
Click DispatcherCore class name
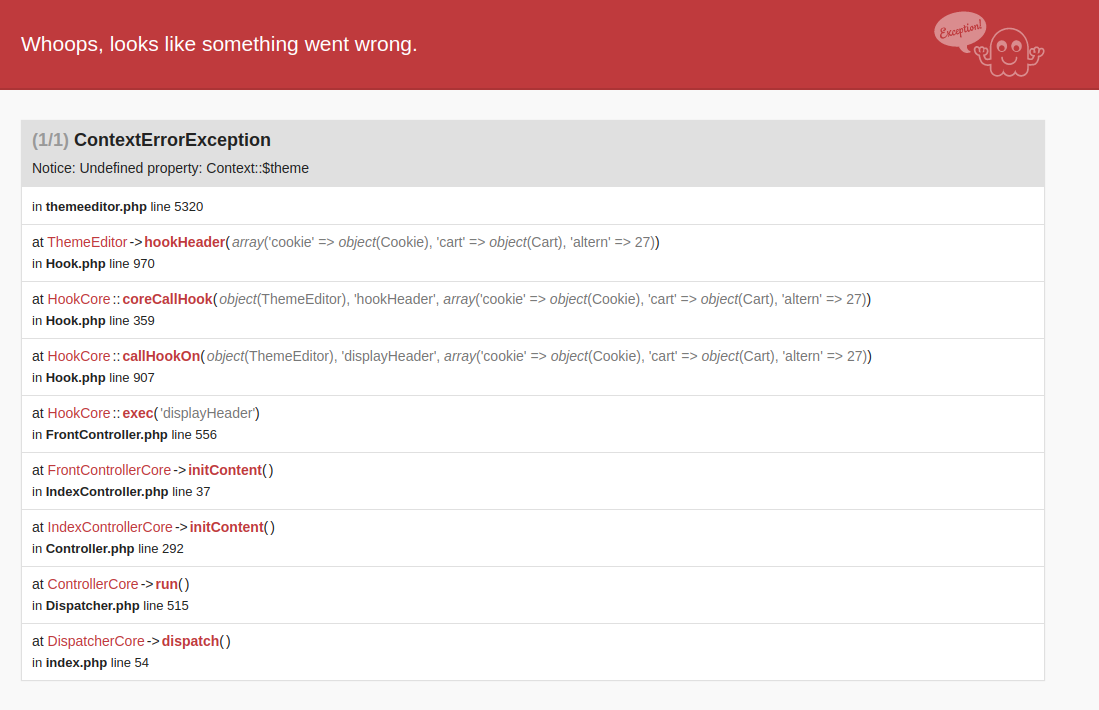pos(96,641)
